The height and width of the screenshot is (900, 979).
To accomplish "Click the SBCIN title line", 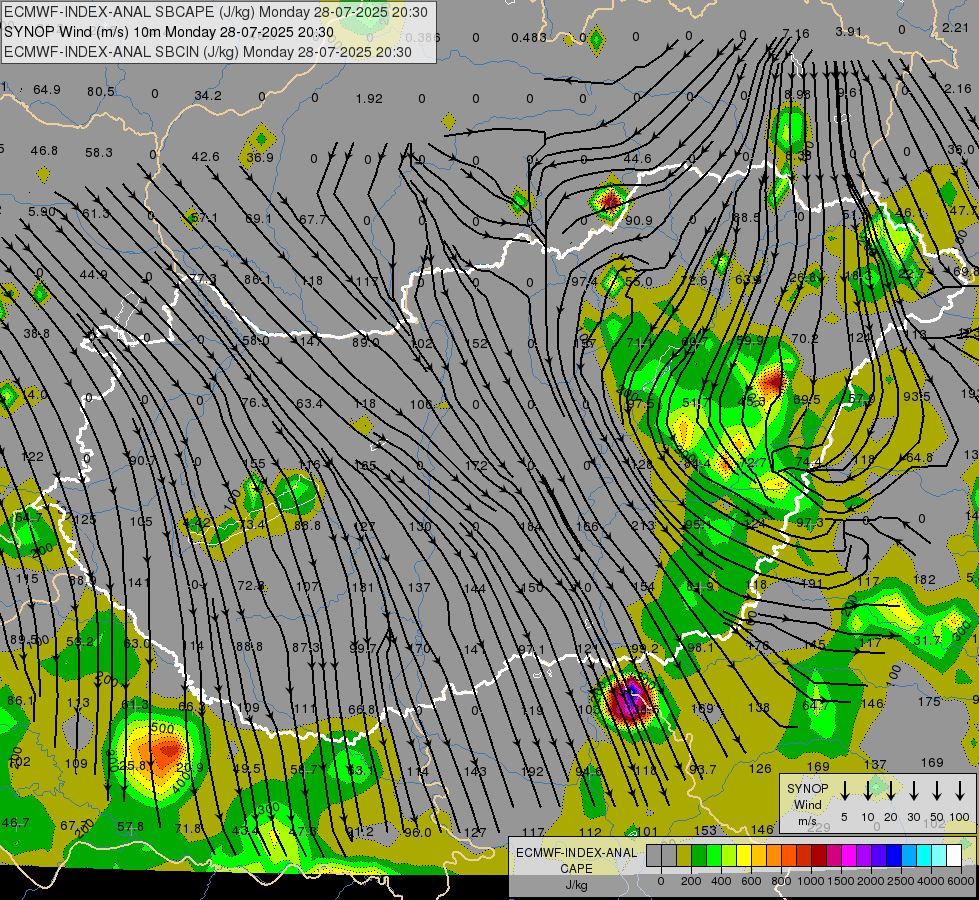I will [x=208, y=52].
